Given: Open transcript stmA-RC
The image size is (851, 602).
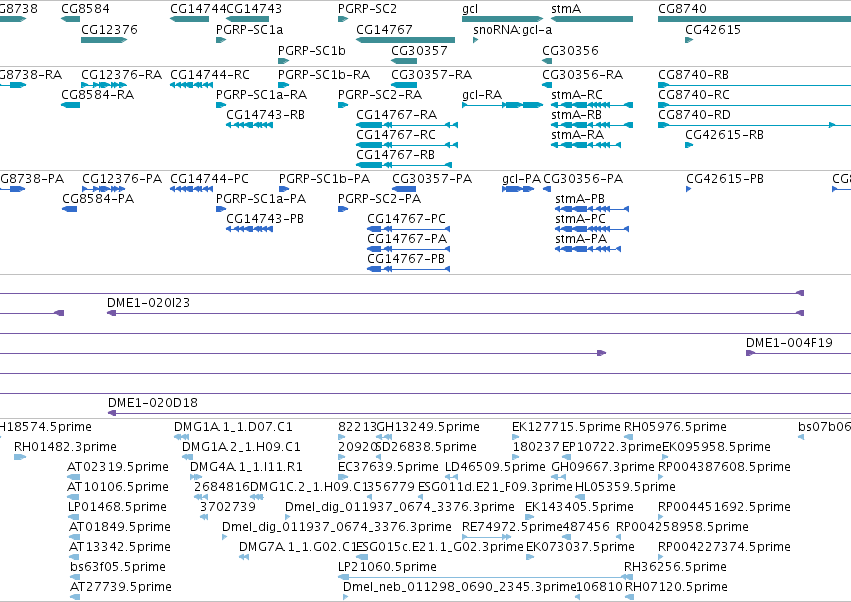Looking at the screenshot, I should tap(576, 94).
